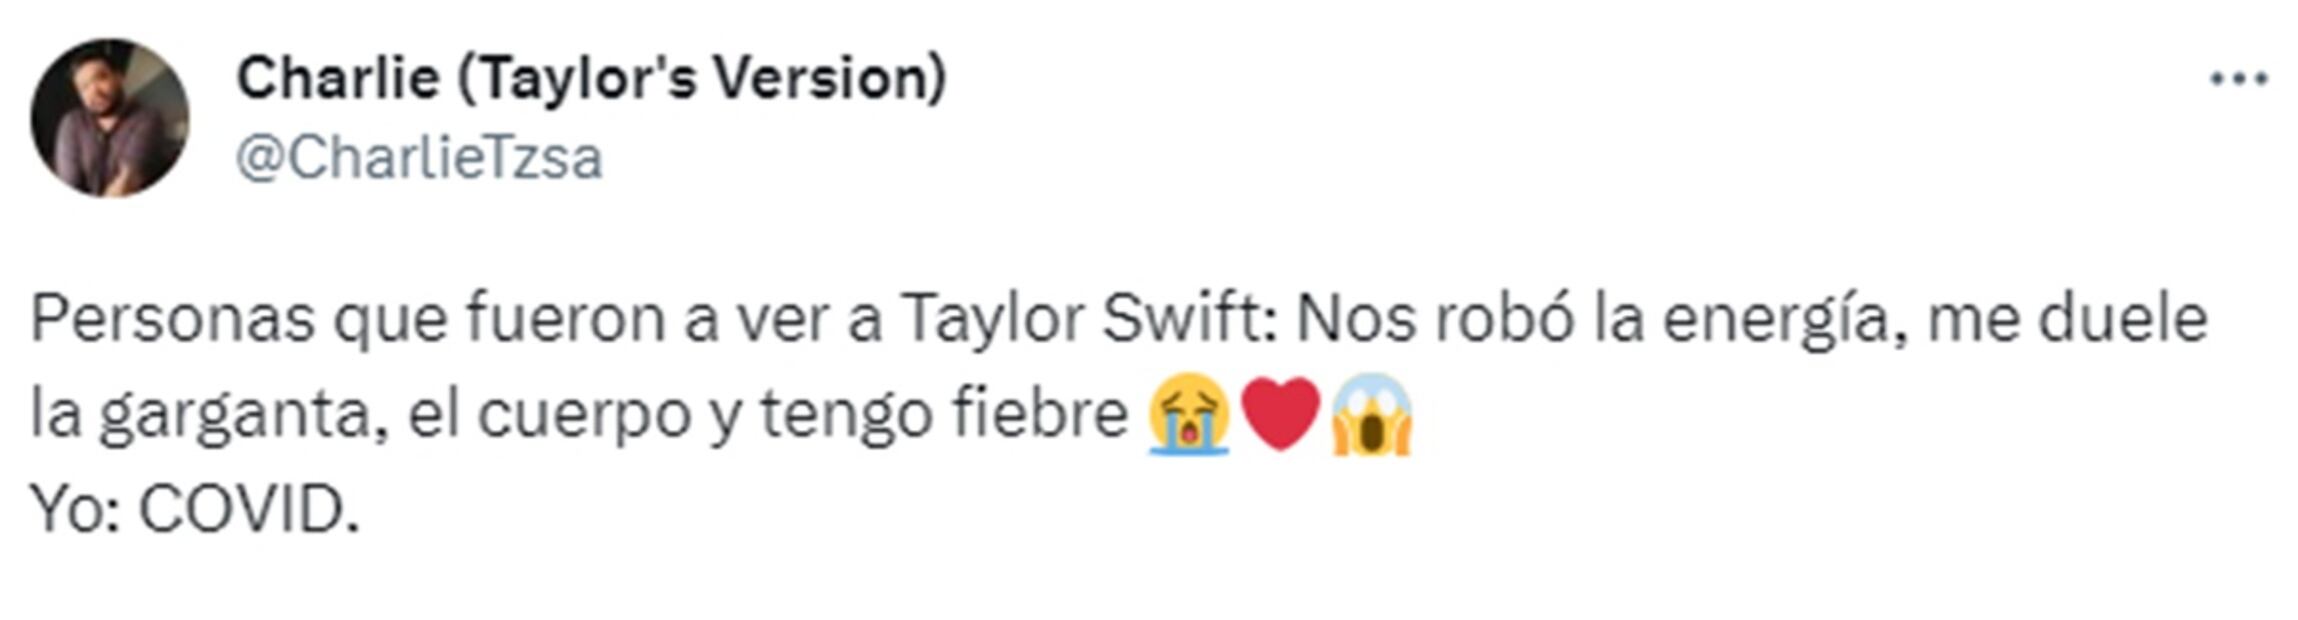Viewport: 2298px width, 620px height.
Task: Click the word "COVID" on the last line
Action: [243, 510]
